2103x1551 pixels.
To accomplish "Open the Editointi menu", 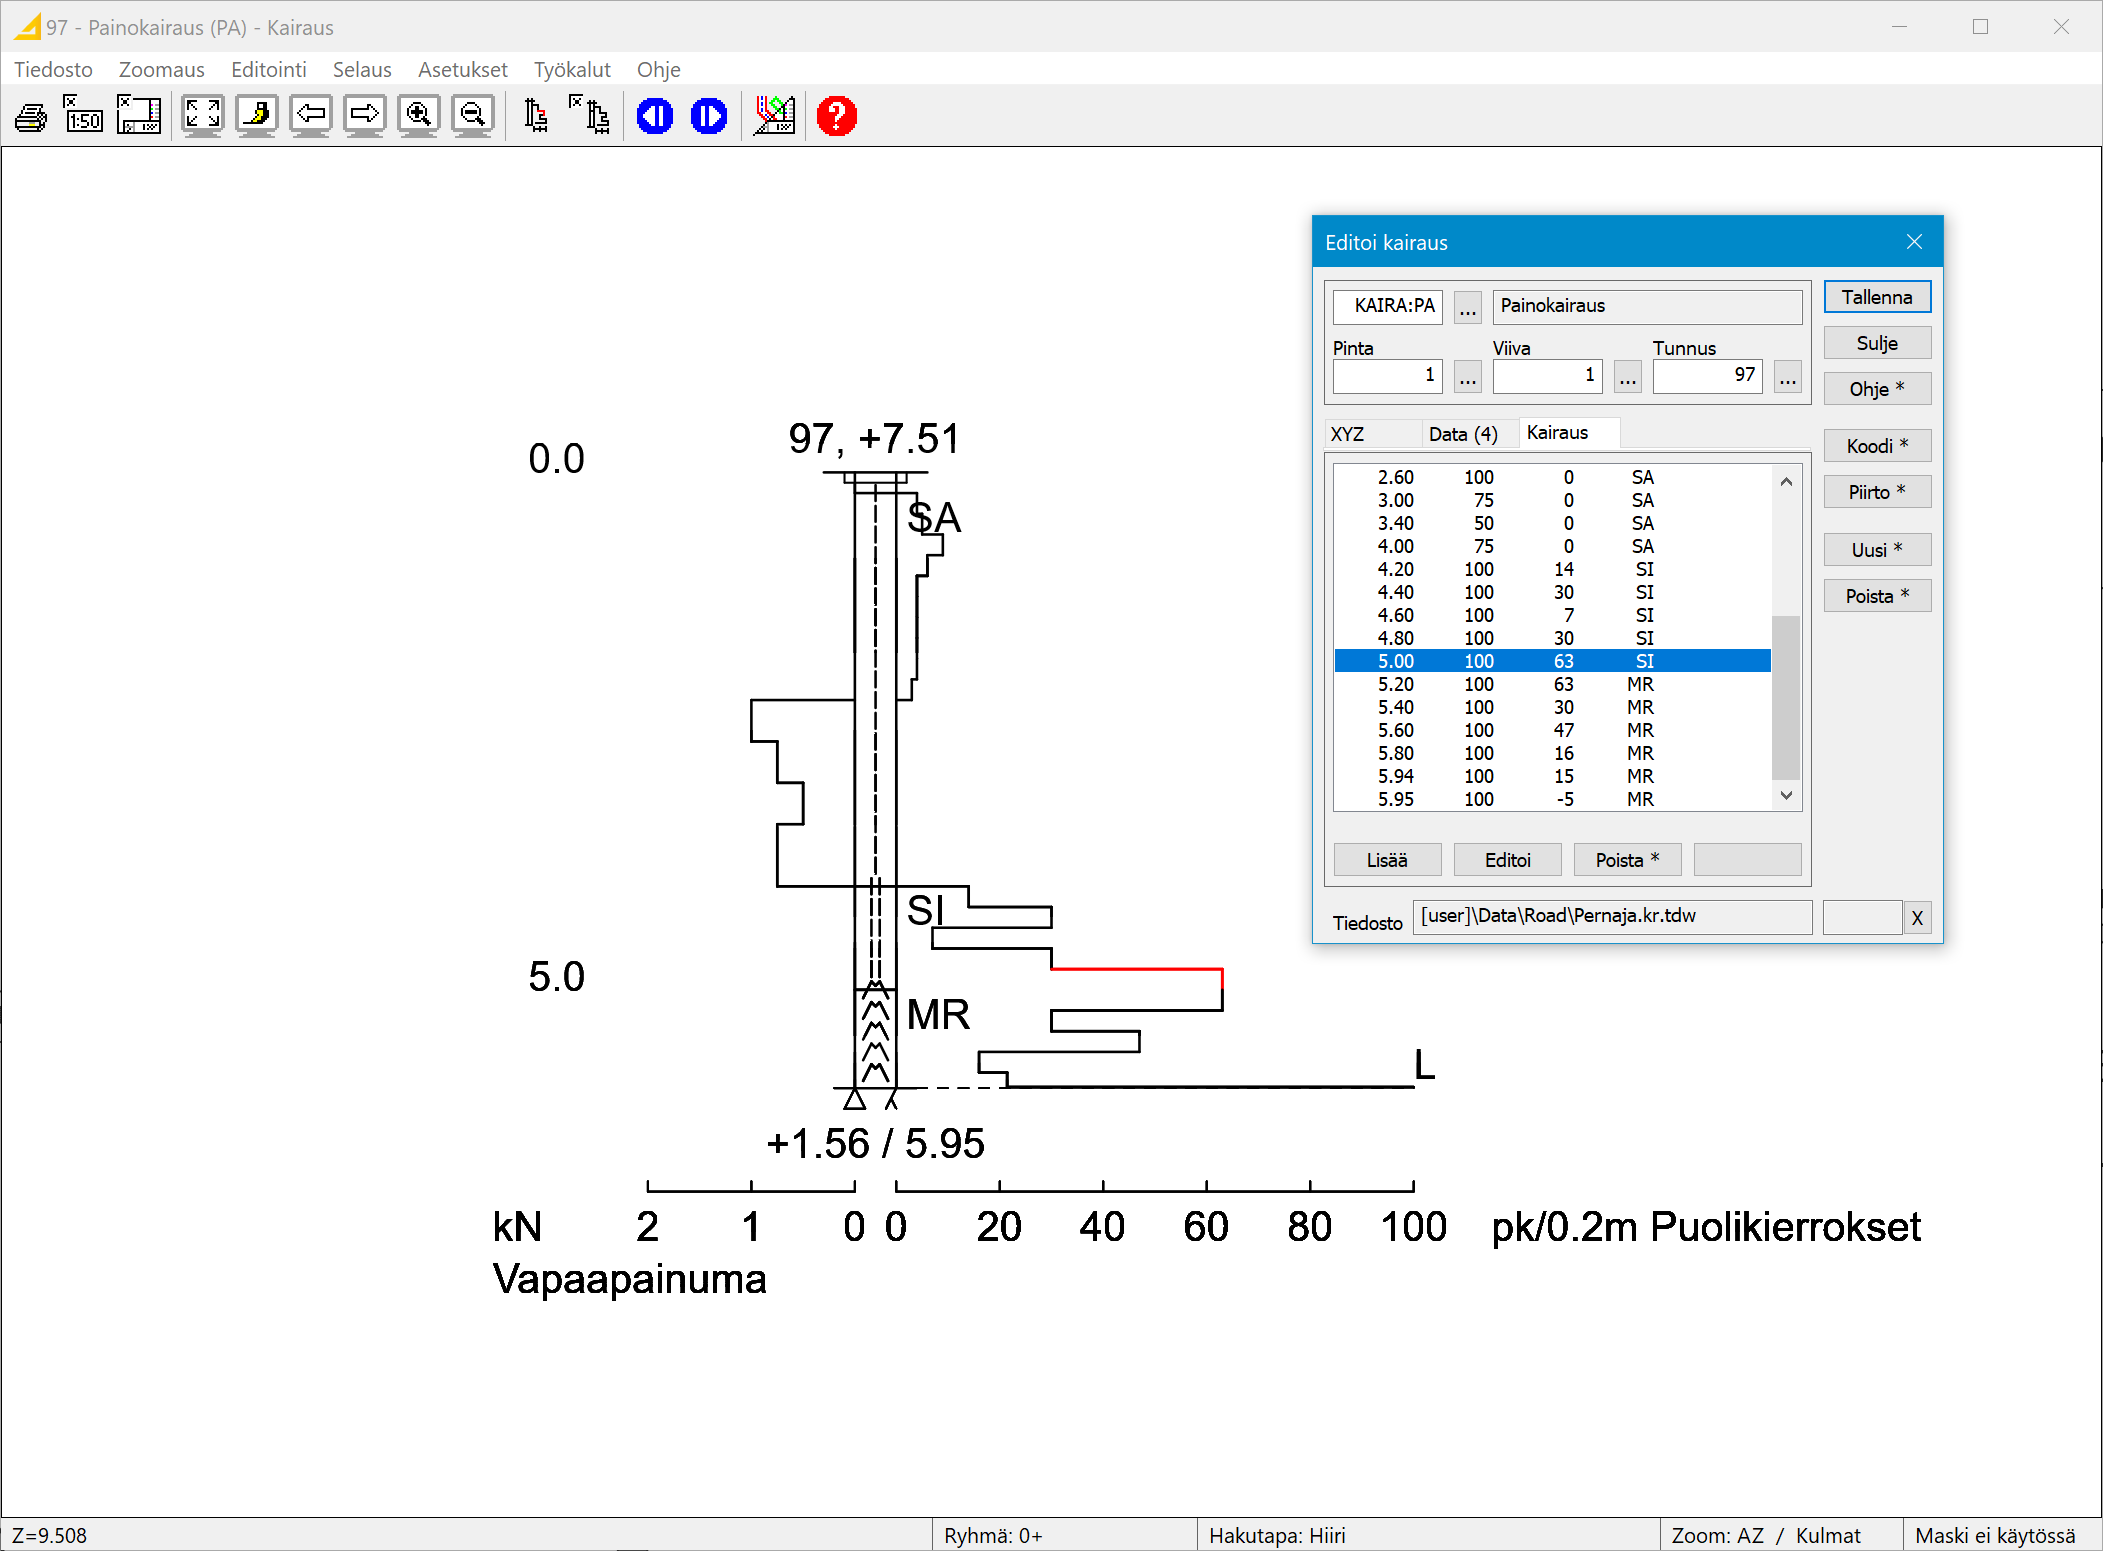I will [x=268, y=69].
